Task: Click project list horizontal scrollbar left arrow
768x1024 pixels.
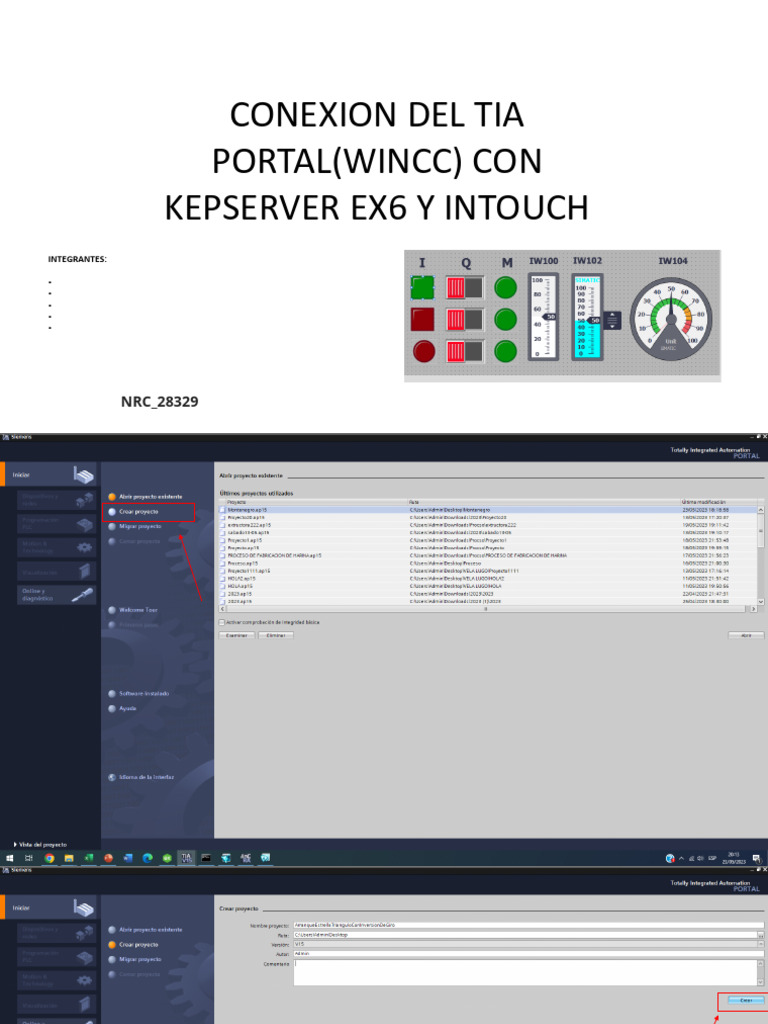Action: pyautogui.click(x=223, y=609)
